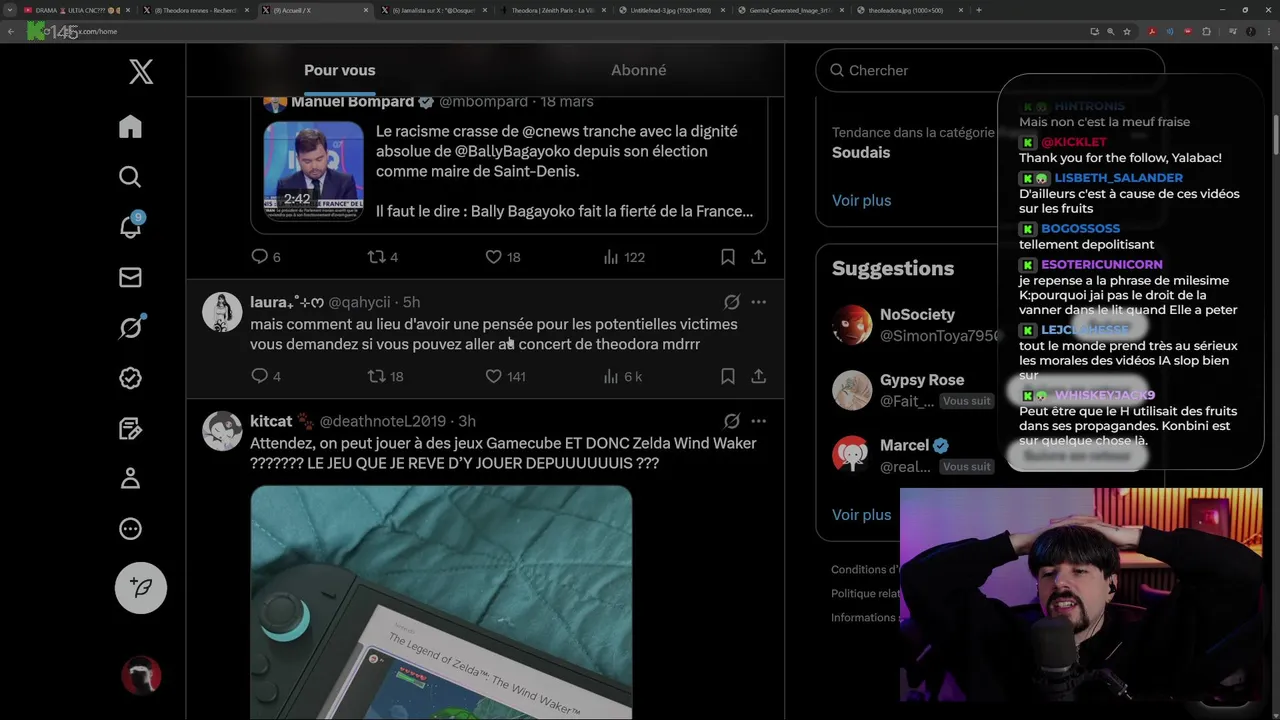Open more options on kitcat's post

[x=759, y=421]
